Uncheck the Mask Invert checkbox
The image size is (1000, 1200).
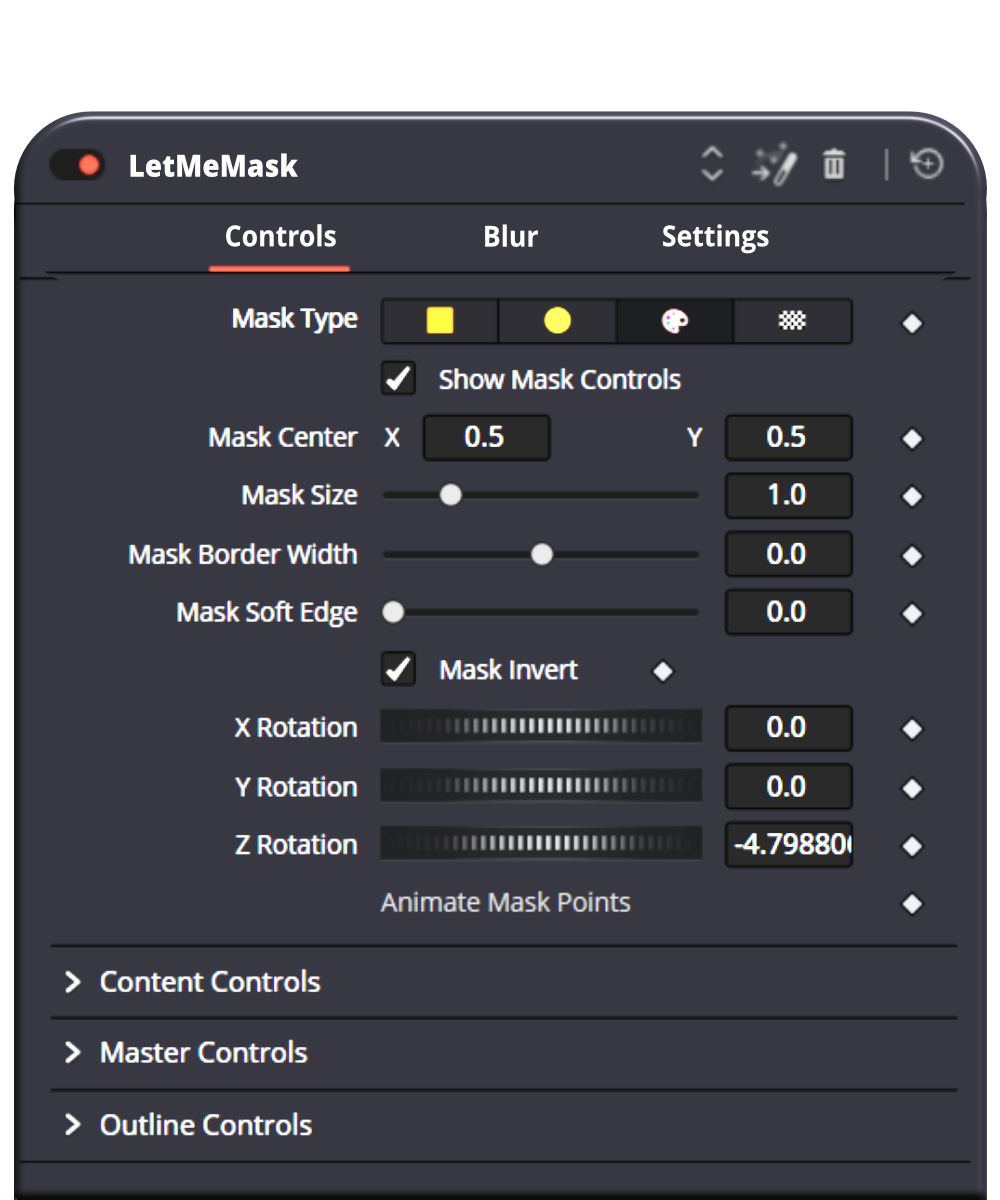tap(398, 669)
